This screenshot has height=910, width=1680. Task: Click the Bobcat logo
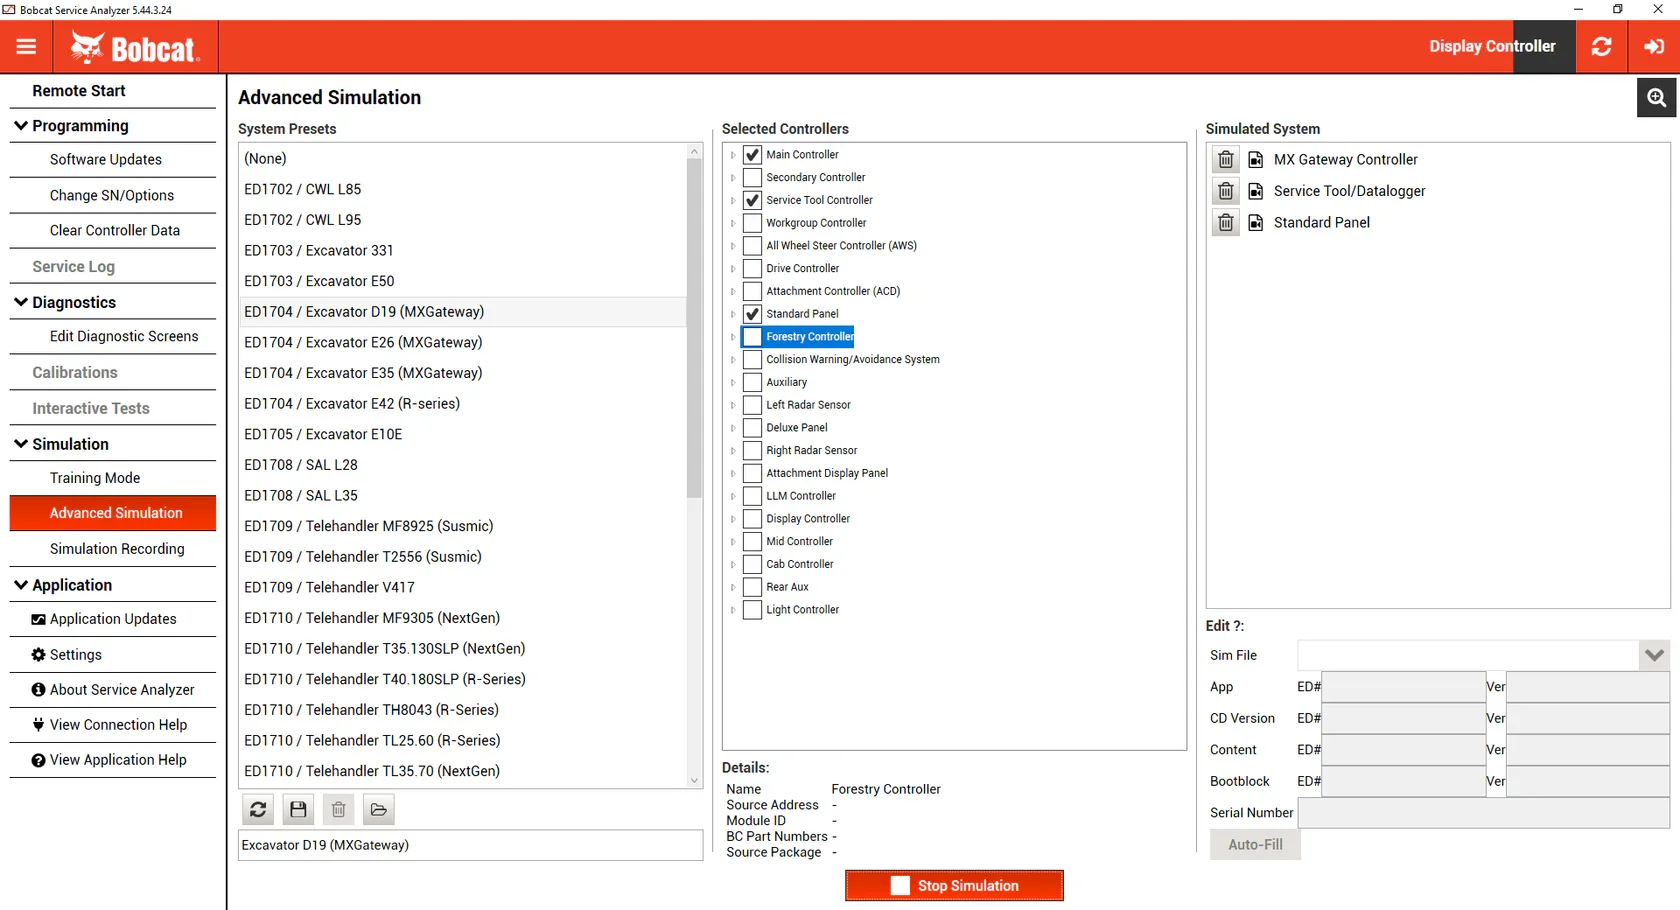[x=135, y=47]
